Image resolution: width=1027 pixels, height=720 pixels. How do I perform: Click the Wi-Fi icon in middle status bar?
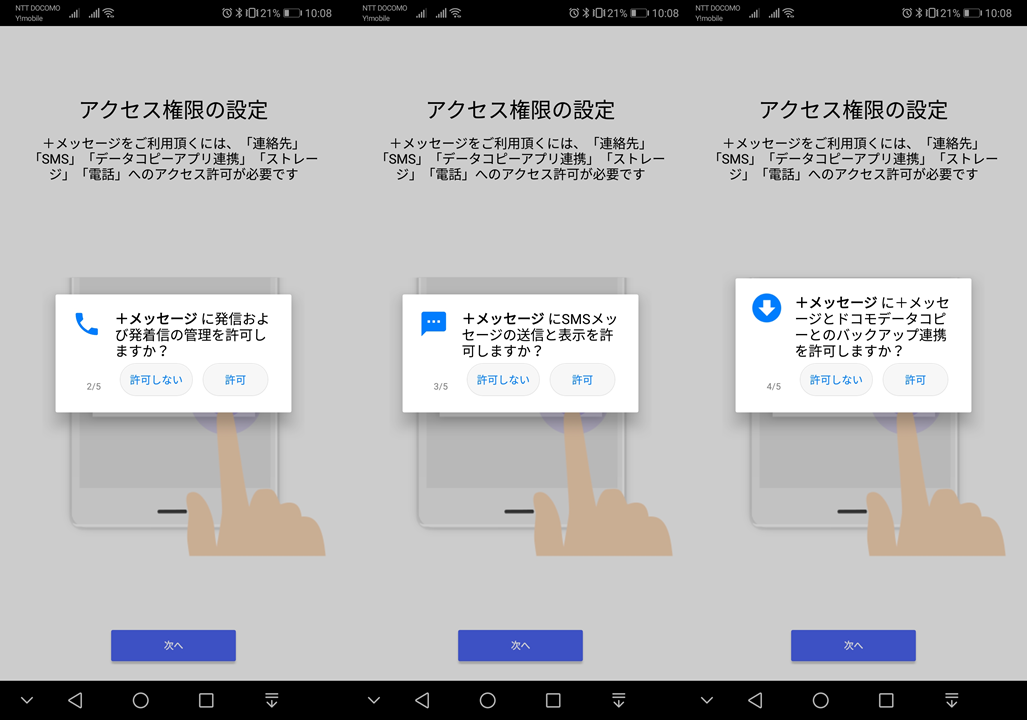coord(456,13)
